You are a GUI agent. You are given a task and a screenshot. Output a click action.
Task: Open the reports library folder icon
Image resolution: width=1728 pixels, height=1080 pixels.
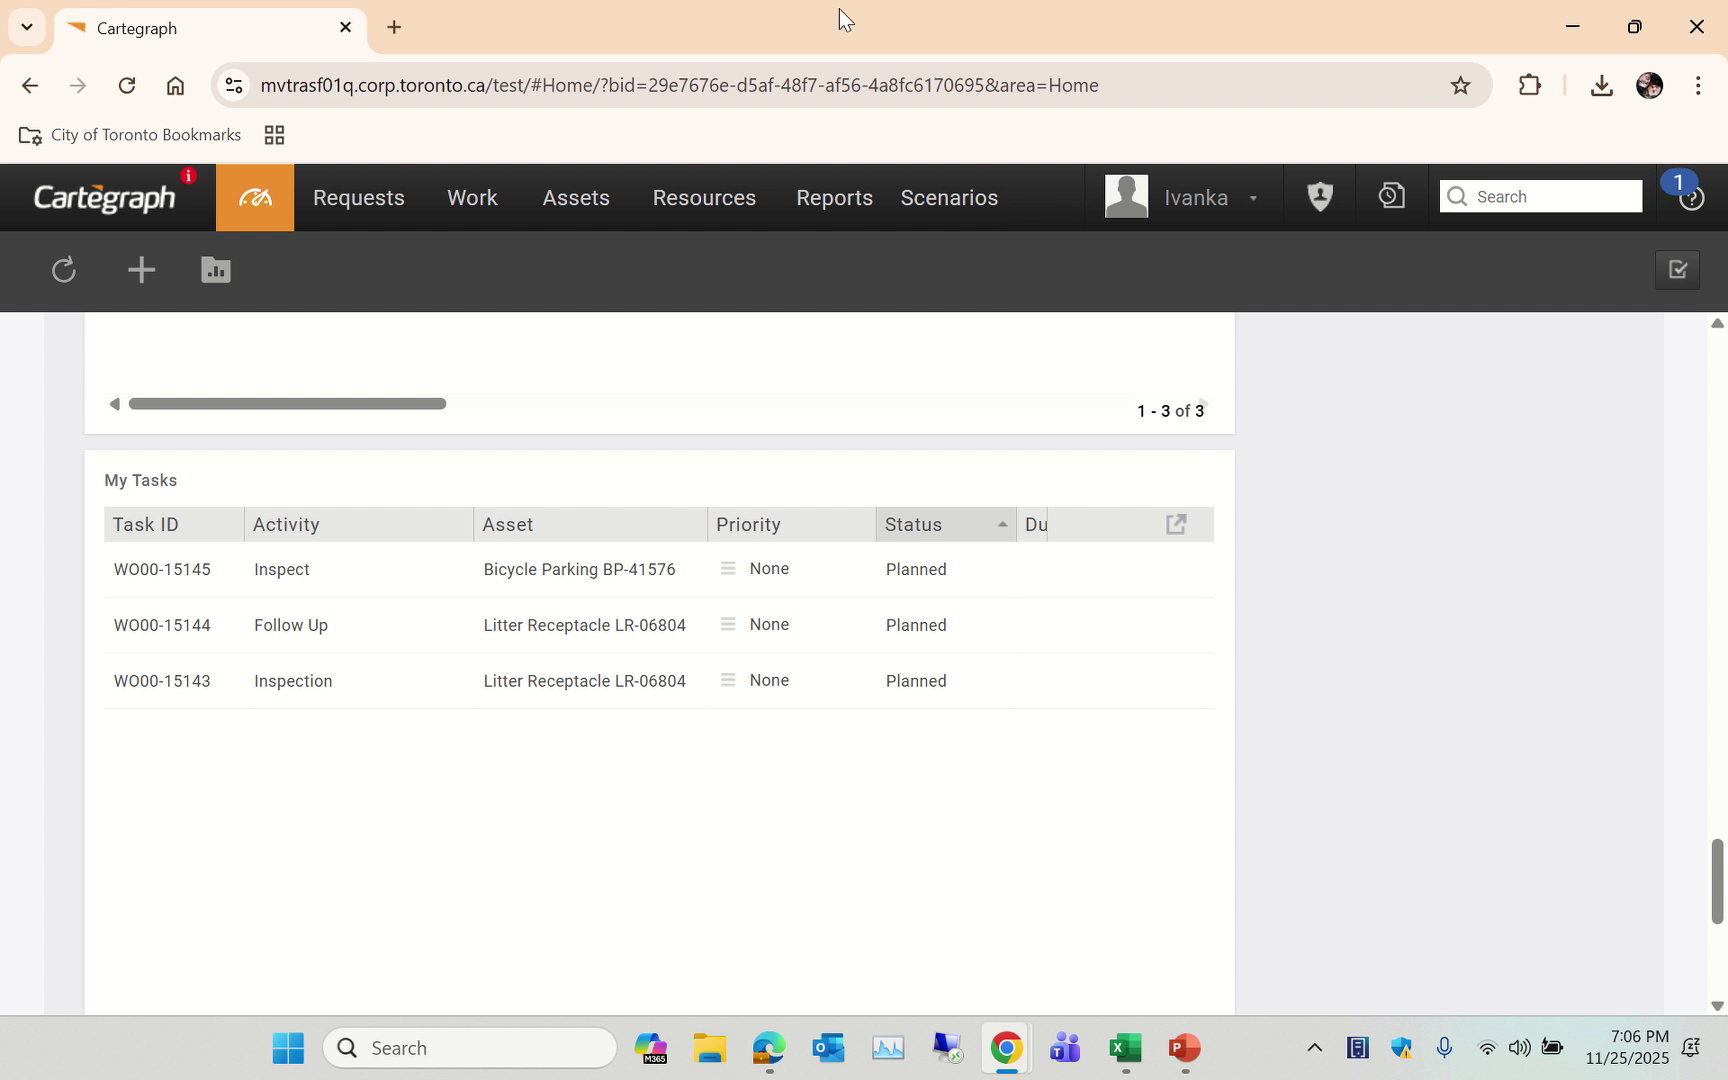point(215,270)
